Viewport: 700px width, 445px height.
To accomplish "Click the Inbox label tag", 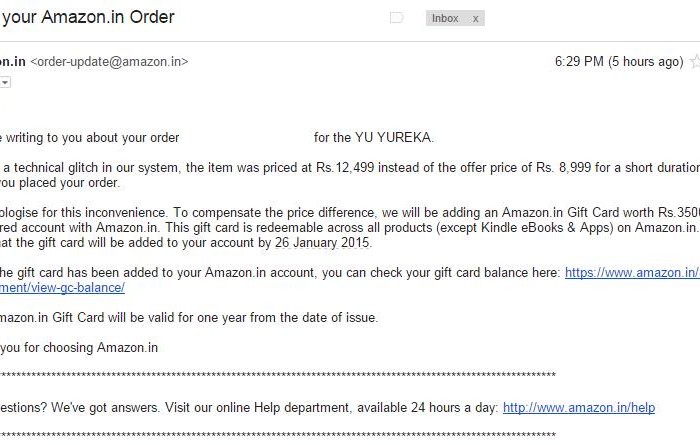I will pos(445,18).
